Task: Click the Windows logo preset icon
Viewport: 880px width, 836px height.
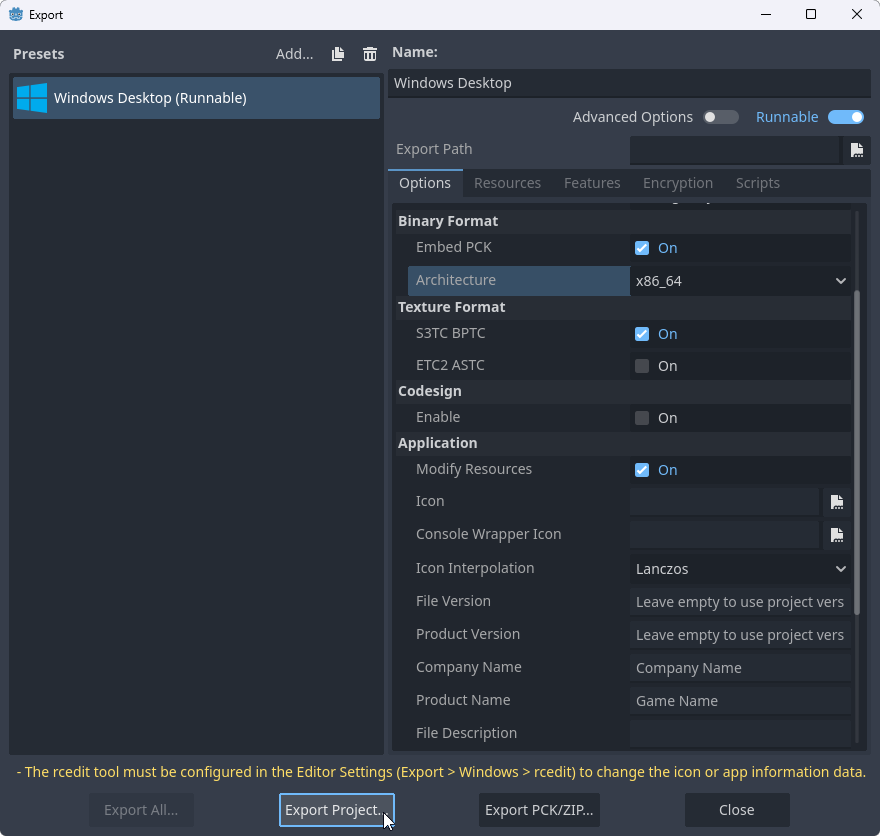Action: [32, 98]
